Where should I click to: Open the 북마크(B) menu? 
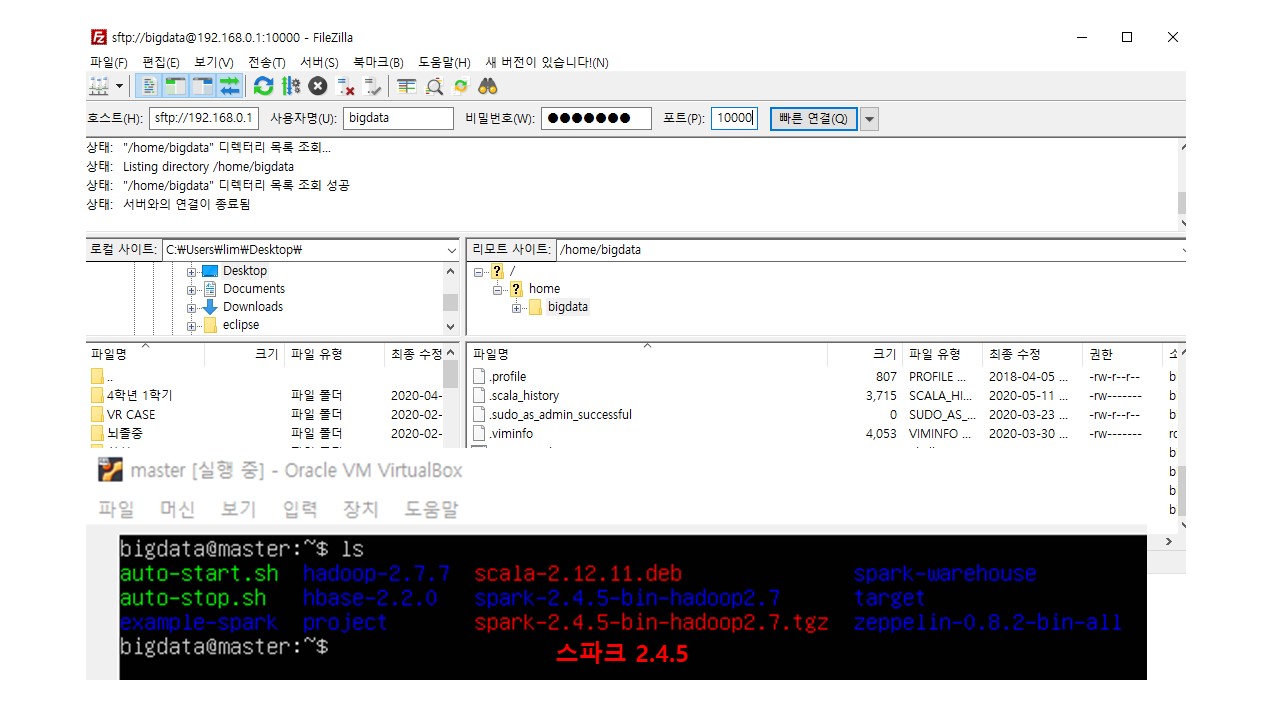pos(378,63)
